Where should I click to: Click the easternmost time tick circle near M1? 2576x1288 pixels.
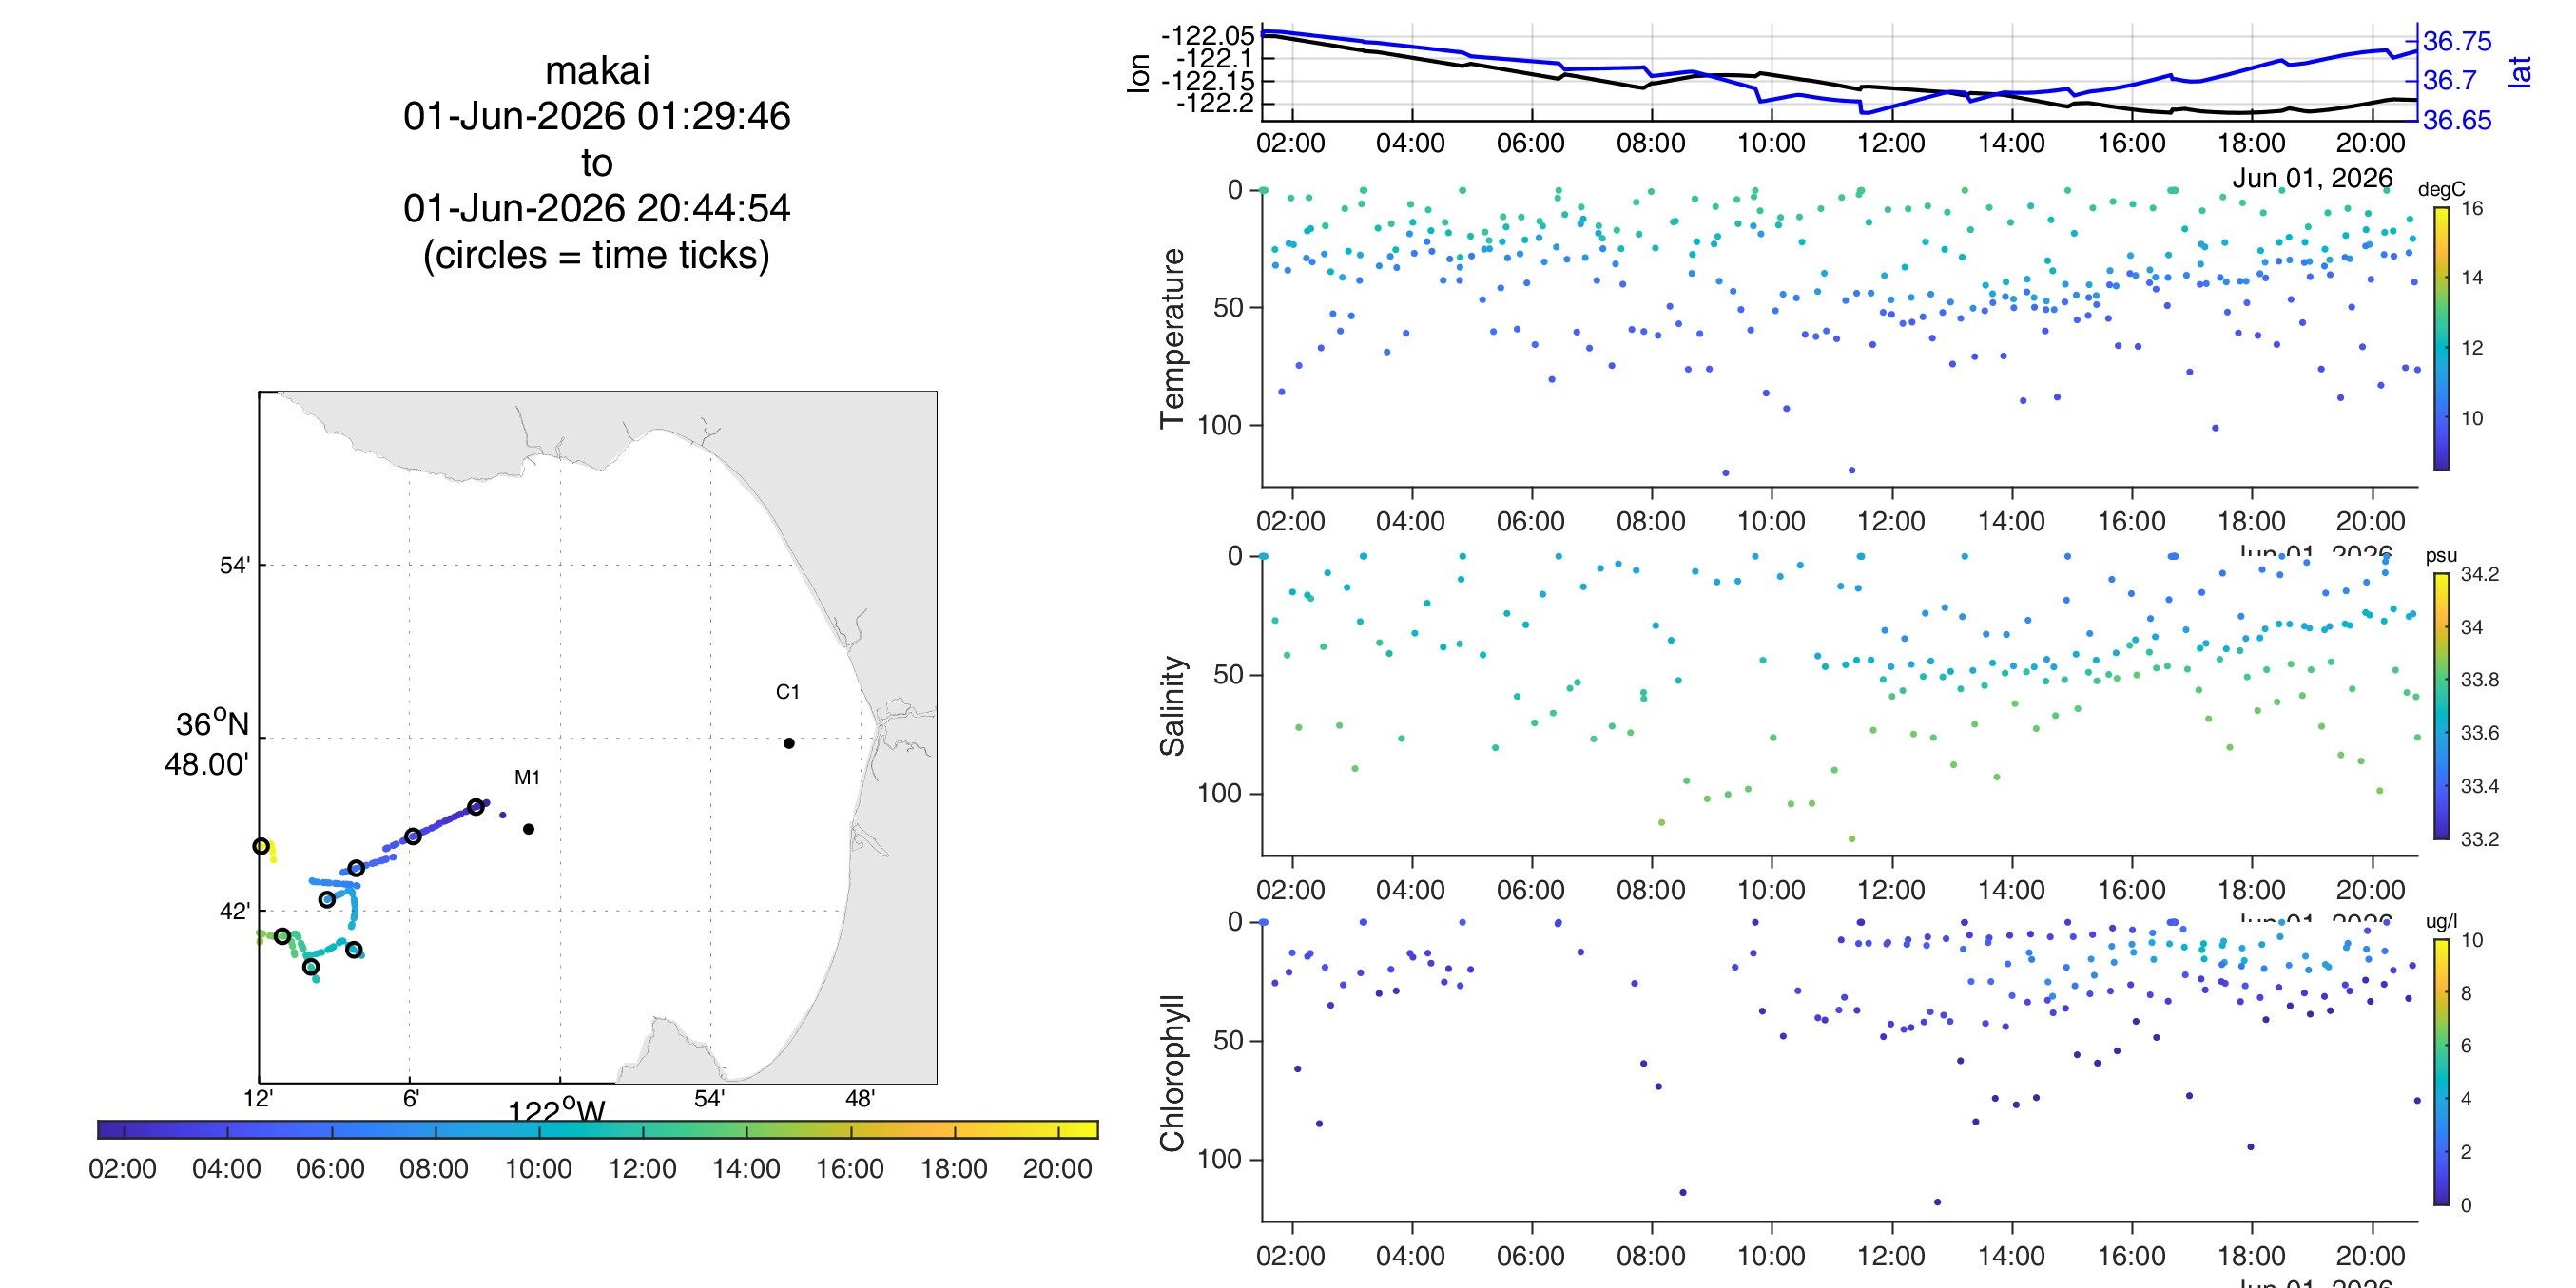pyautogui.click(x=476, y=807)
